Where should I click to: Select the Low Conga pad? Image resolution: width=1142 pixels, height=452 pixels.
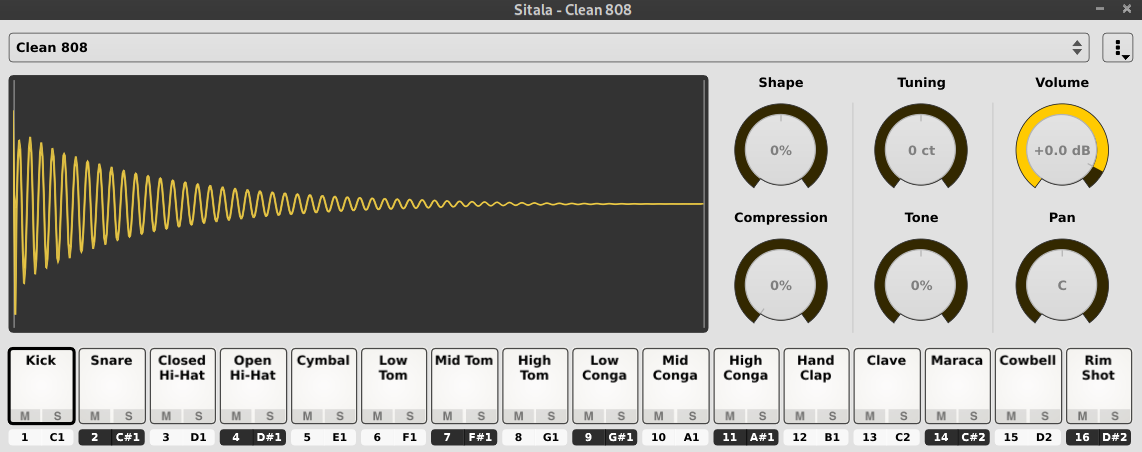[x=605, y=378]
